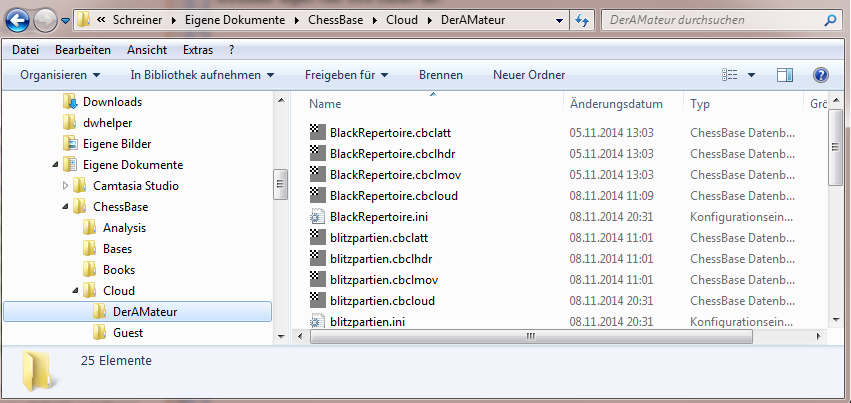Click 'Cloud' in the breadcrumb path
The height and width of the screenshot is (403, 851).
coord(402,21)
